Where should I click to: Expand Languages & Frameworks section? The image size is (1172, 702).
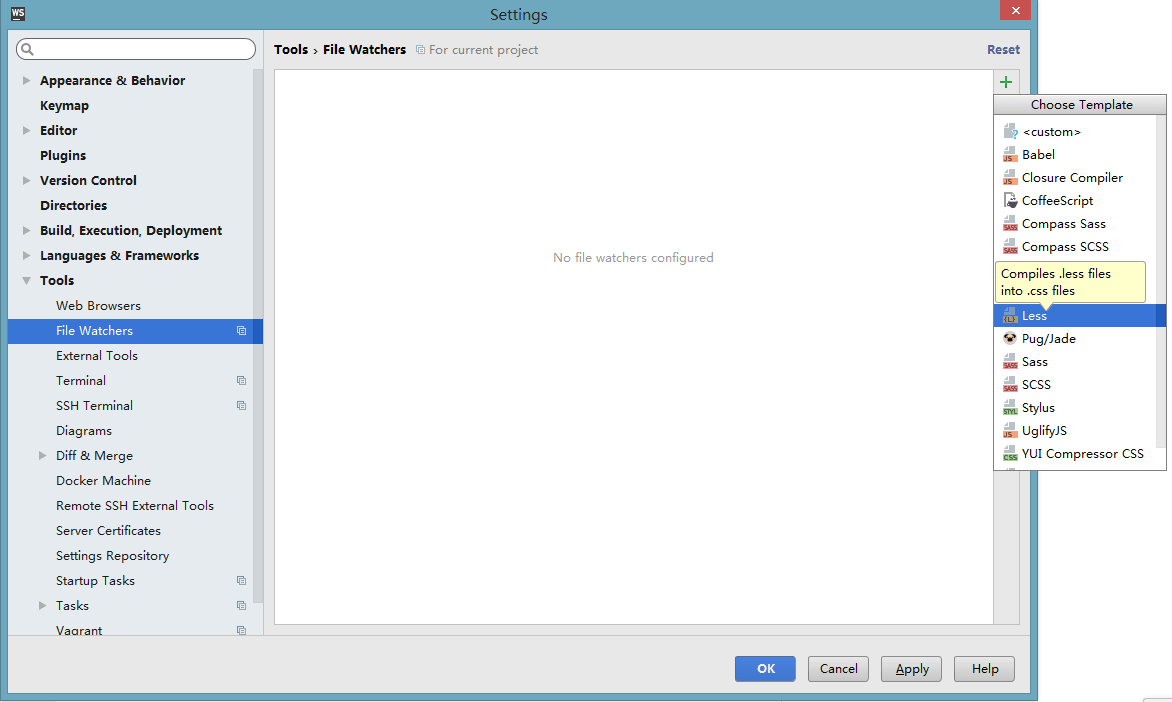point(26,255)
